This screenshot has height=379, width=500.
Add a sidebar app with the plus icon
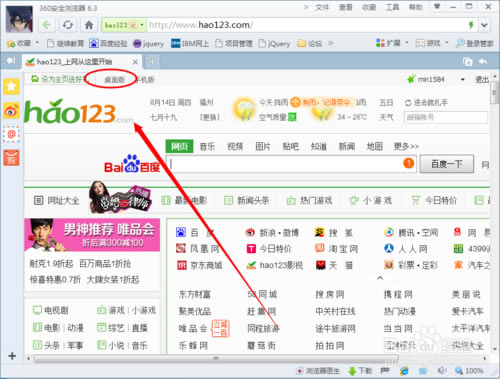pos(12,356)
